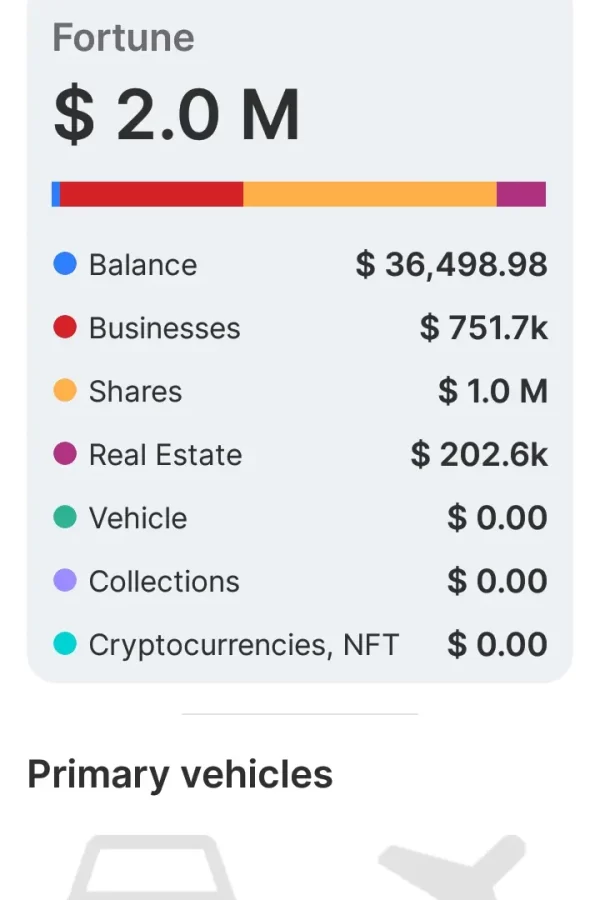Open the Businesses row label
The height and width of the screenshot is (900, 600).
tap(165, 328)
